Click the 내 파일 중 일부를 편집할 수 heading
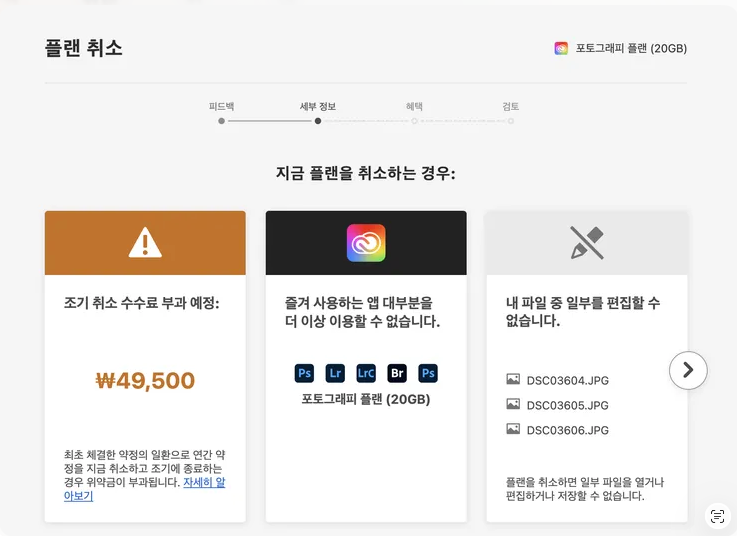The width and height of the screenshot is (737, 536). pos(583,312)
